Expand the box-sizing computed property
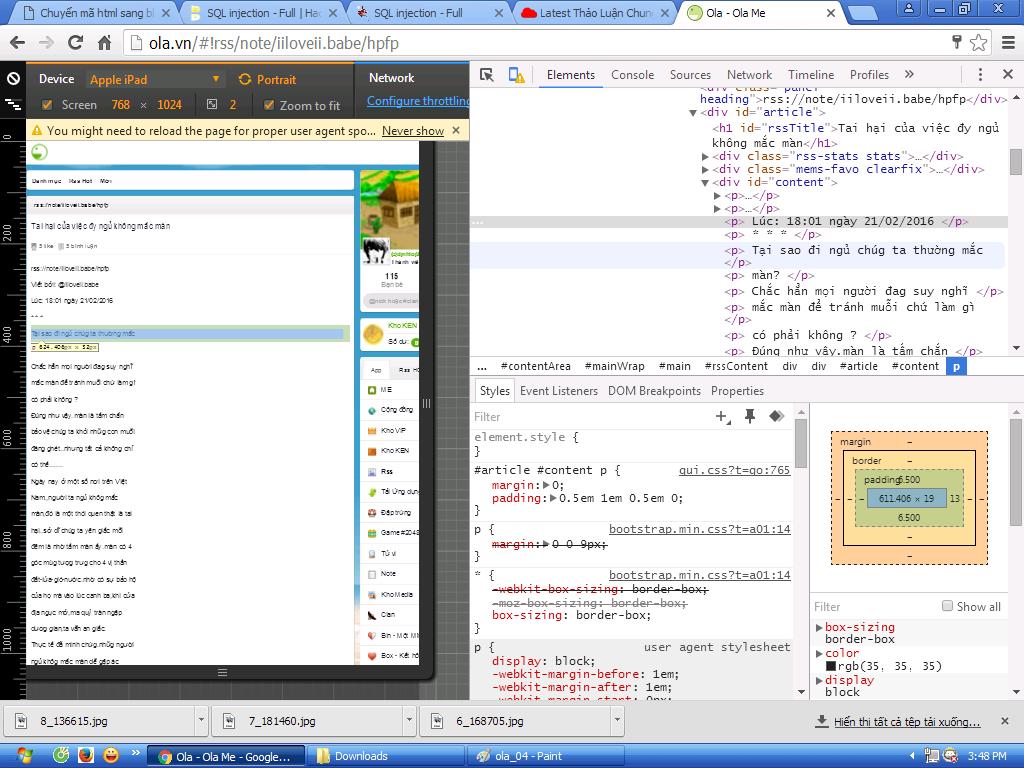 (820, 628)
